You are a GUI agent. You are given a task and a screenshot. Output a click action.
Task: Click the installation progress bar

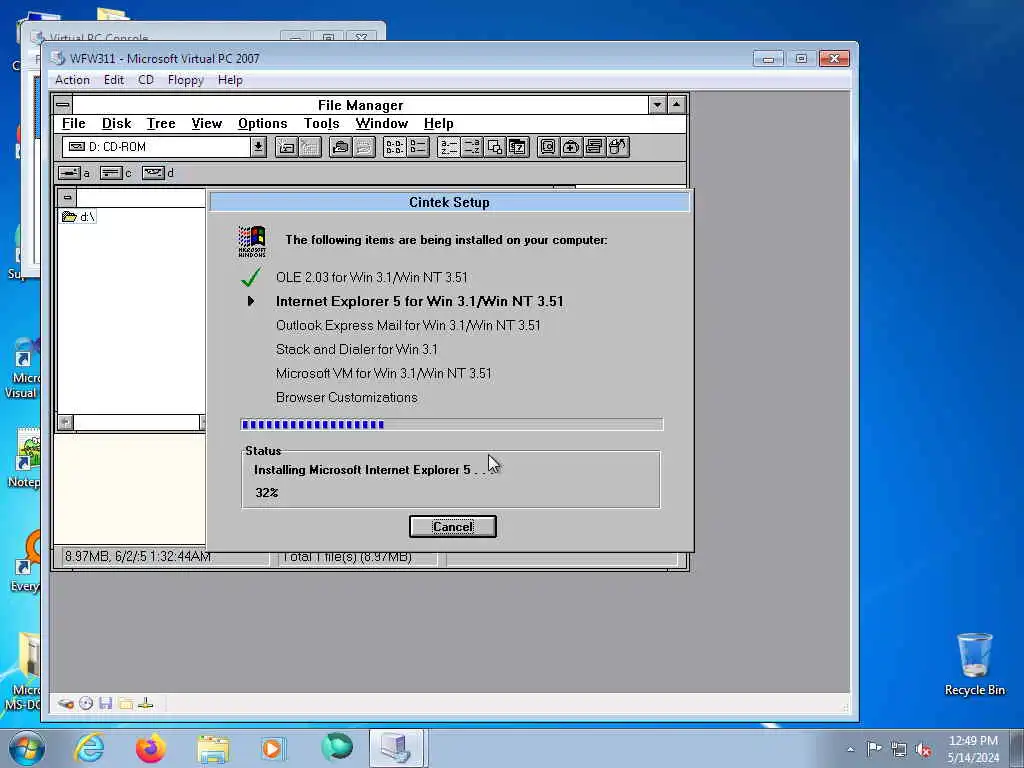click(452, 424)
